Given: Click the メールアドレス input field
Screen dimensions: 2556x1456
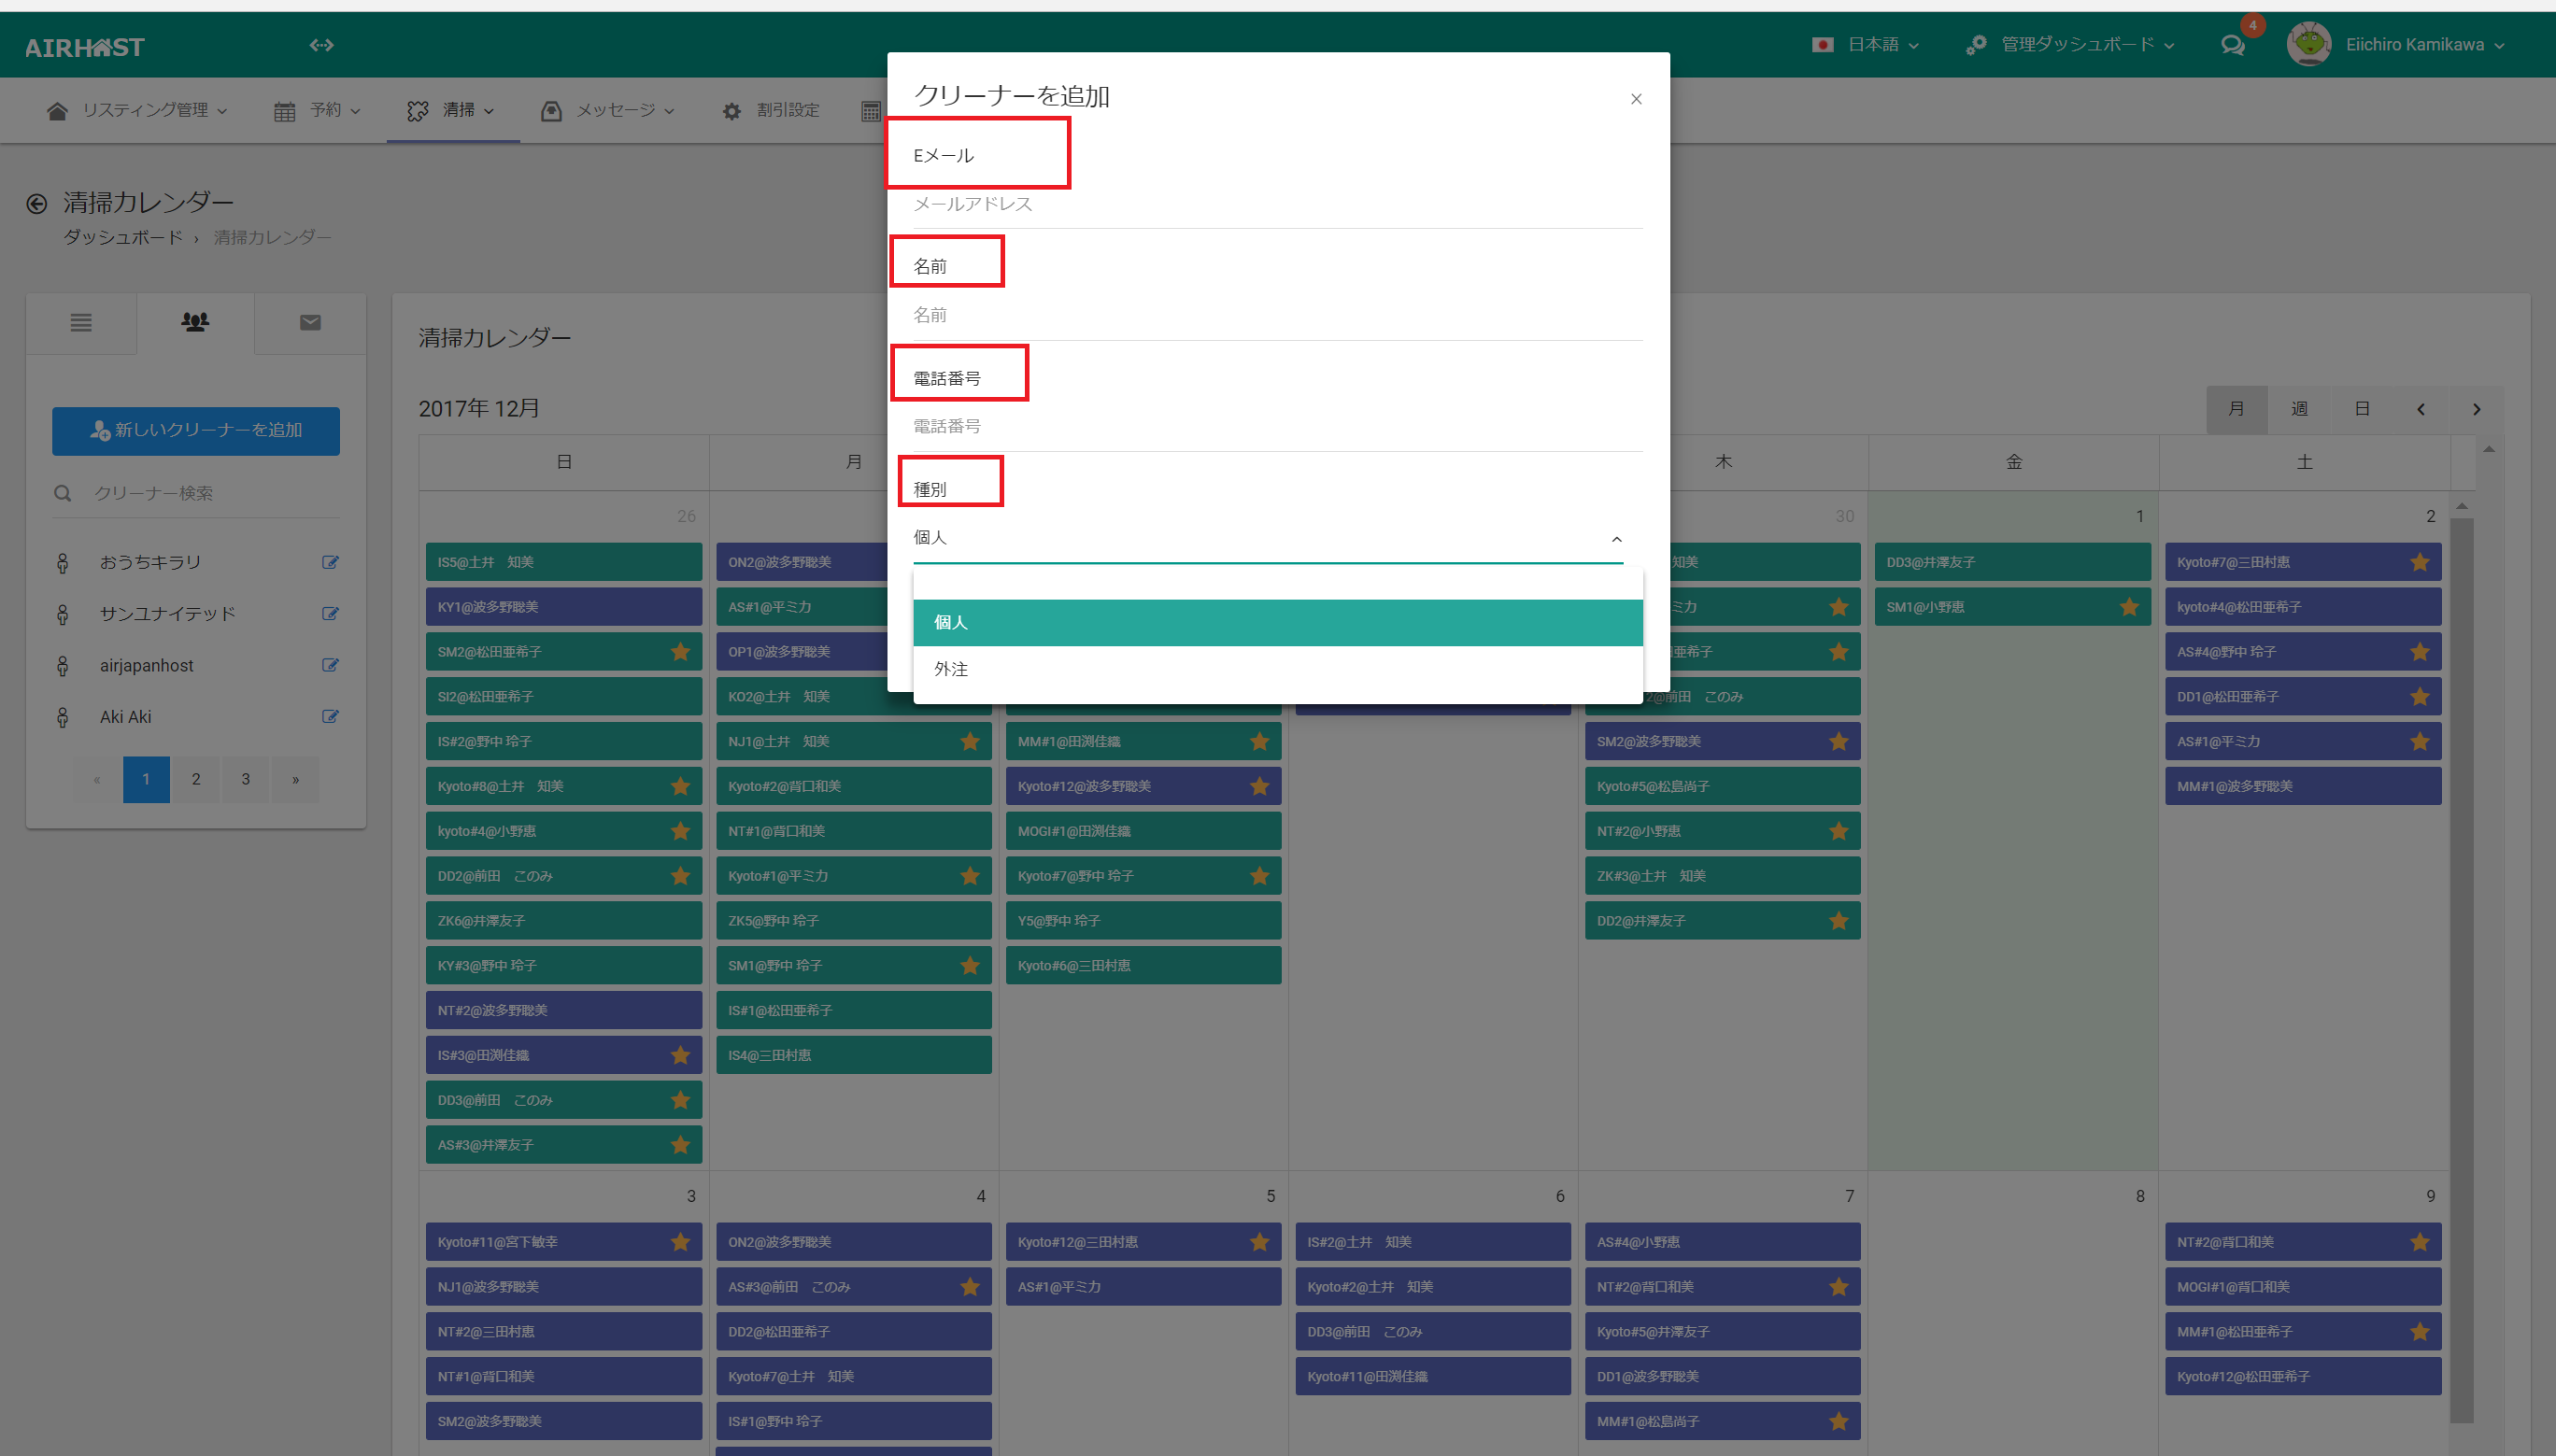Looking at the screenshot, I should (x=1277, y=204).
